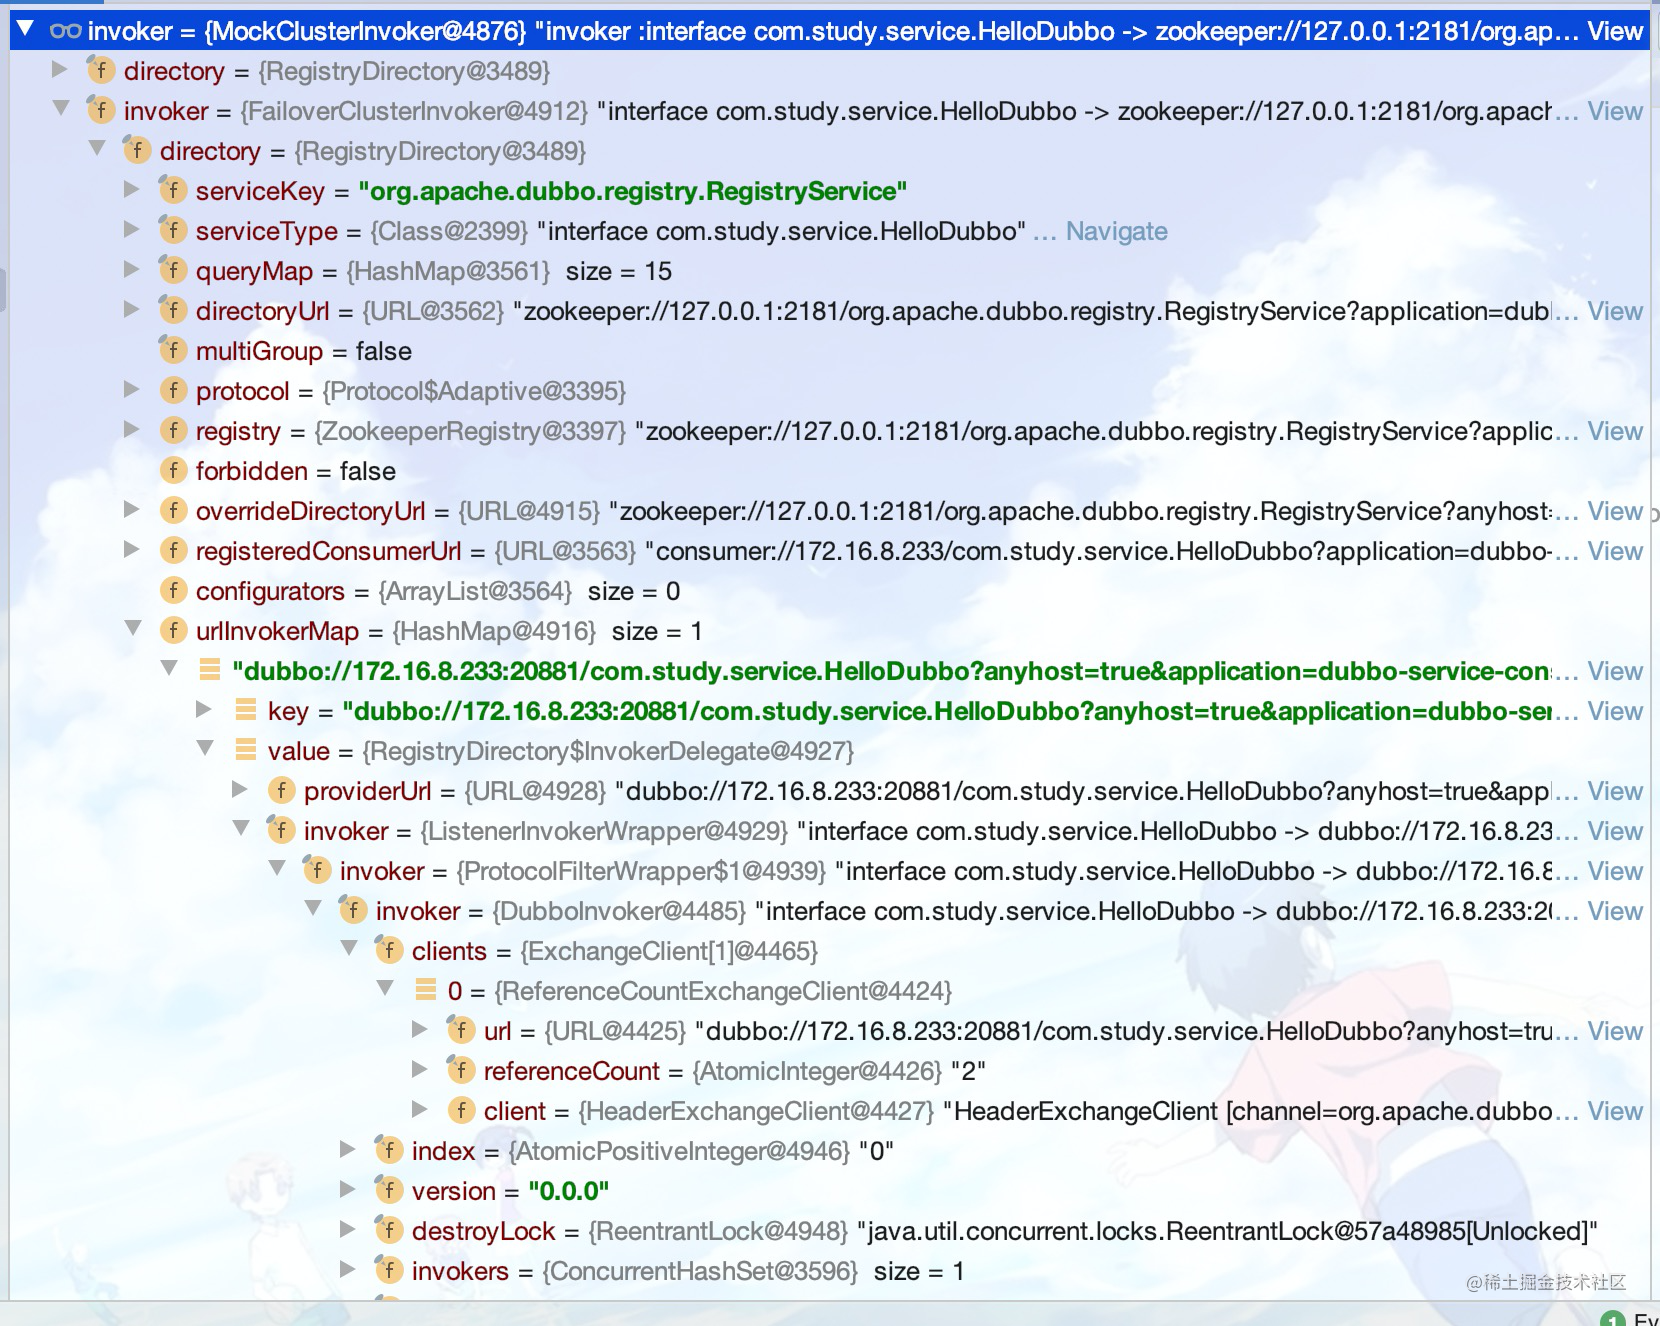
Task: Click the field icon next to multiGroup
Action: [173, 350]
